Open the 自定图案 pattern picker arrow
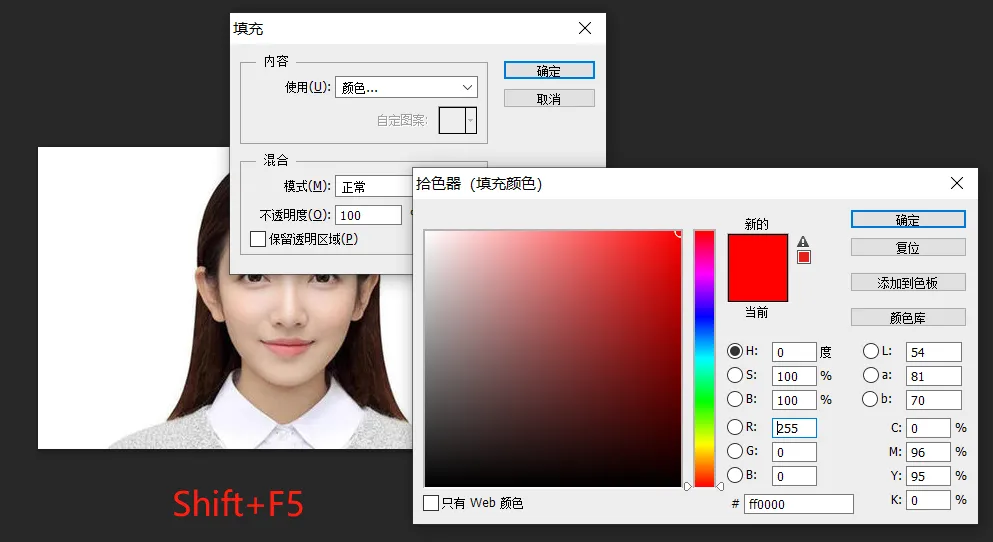Viewport: 993px width, 542px height. (471, 120)
